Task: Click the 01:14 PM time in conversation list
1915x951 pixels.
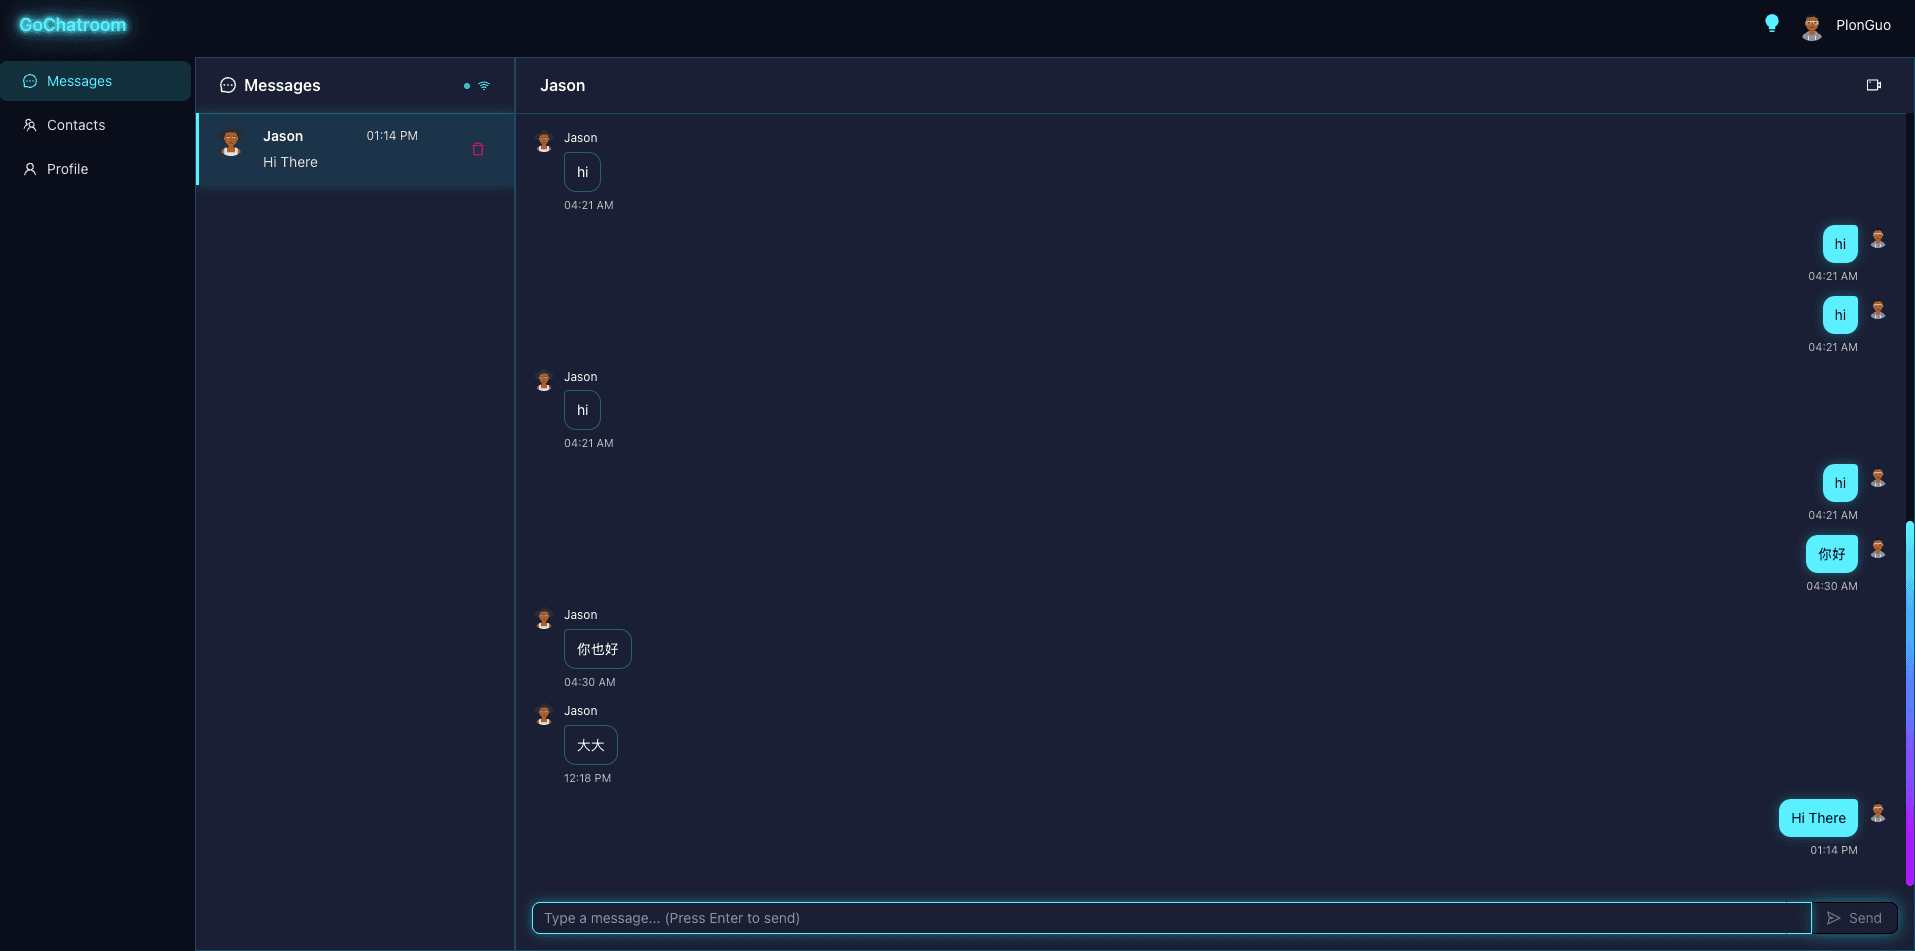Action: [x=392, y=136]
